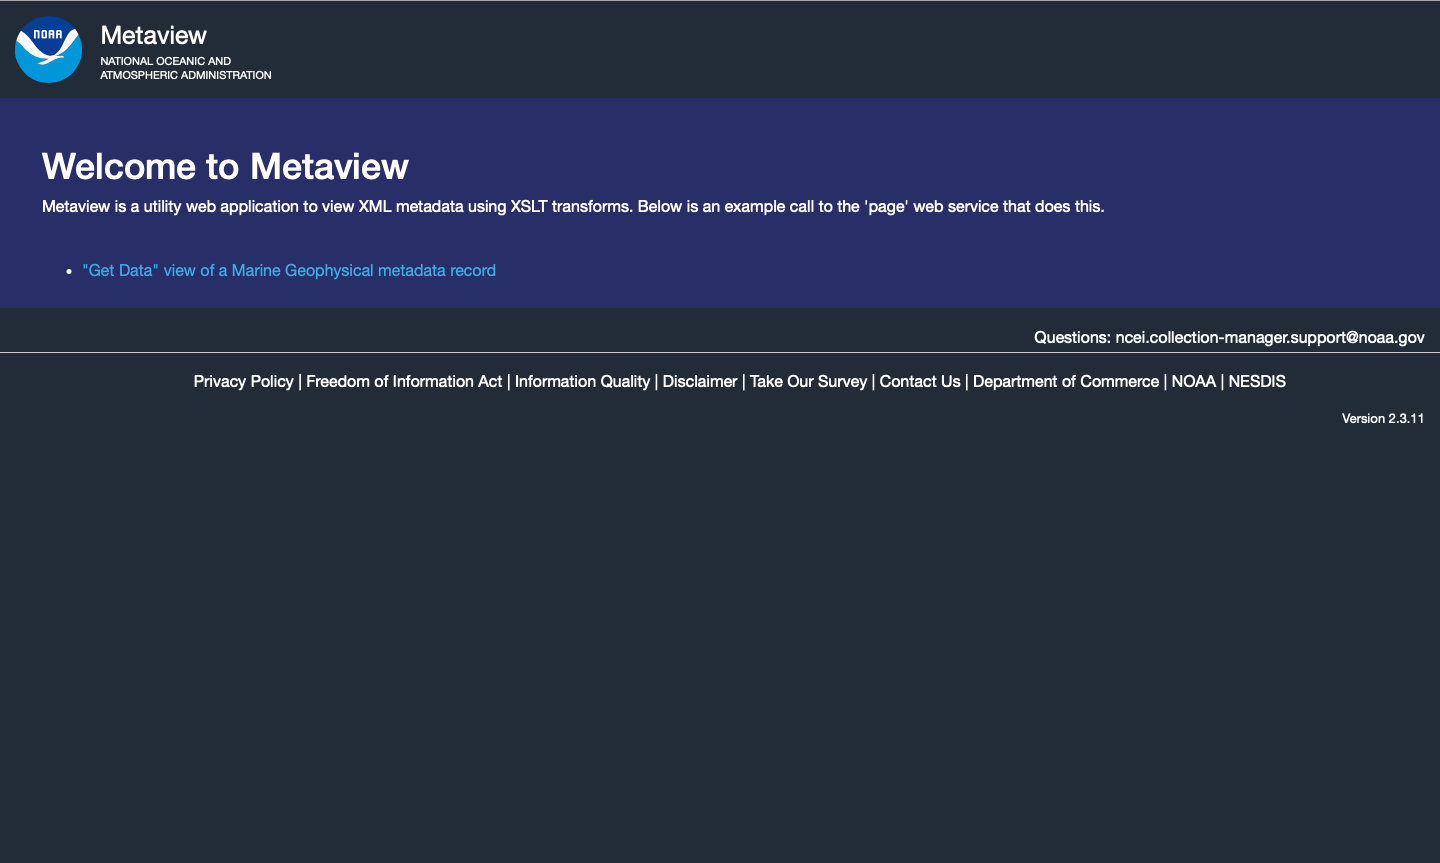Open the Freedom of Information Act link
Viewport: 1440px width, 863px height.
404,381
